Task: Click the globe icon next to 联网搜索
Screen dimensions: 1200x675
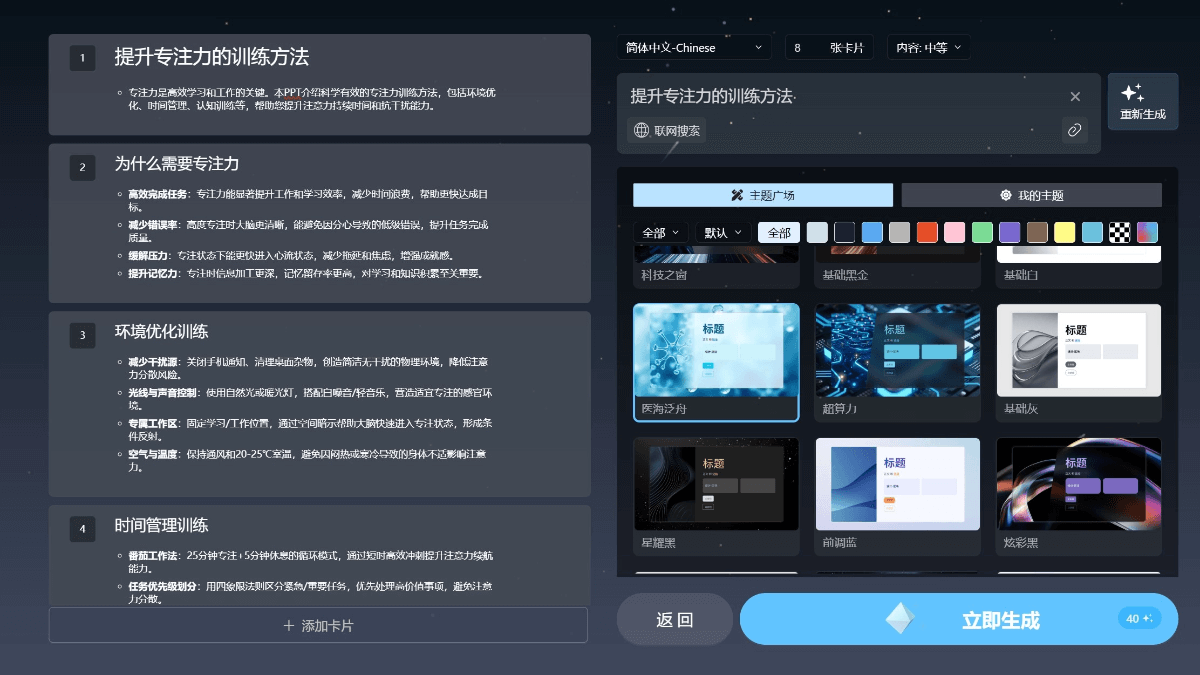Action: tap(640, 130)
